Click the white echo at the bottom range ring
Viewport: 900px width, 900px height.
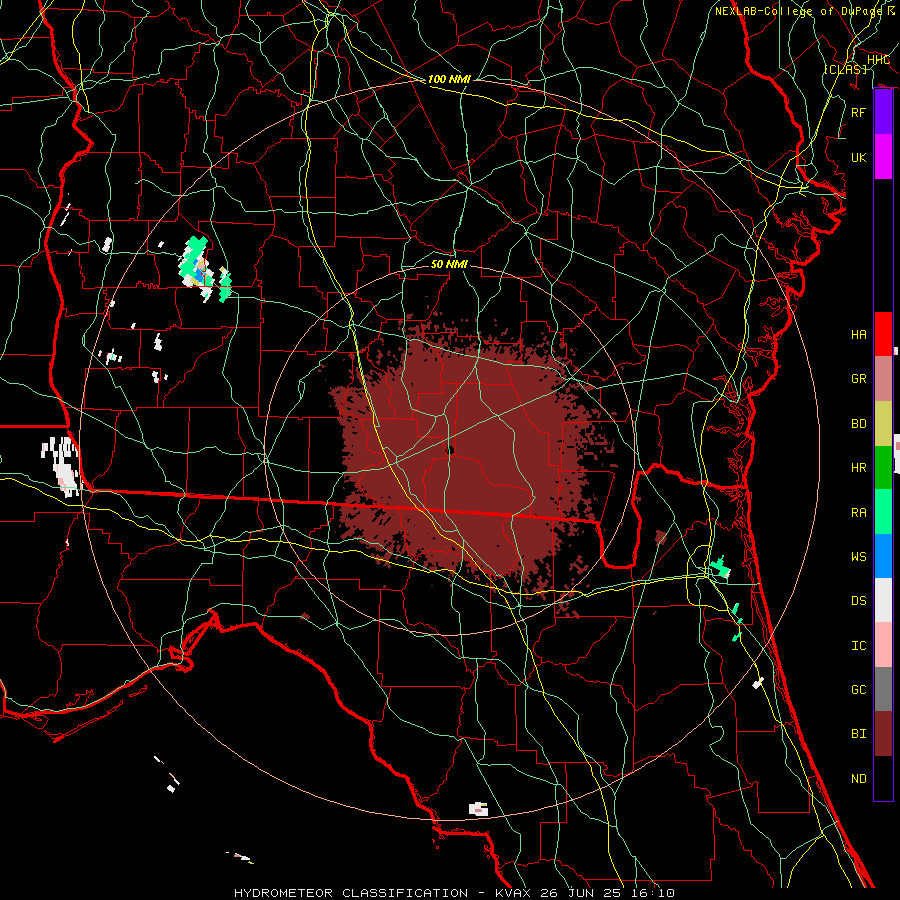click(478, 809)
